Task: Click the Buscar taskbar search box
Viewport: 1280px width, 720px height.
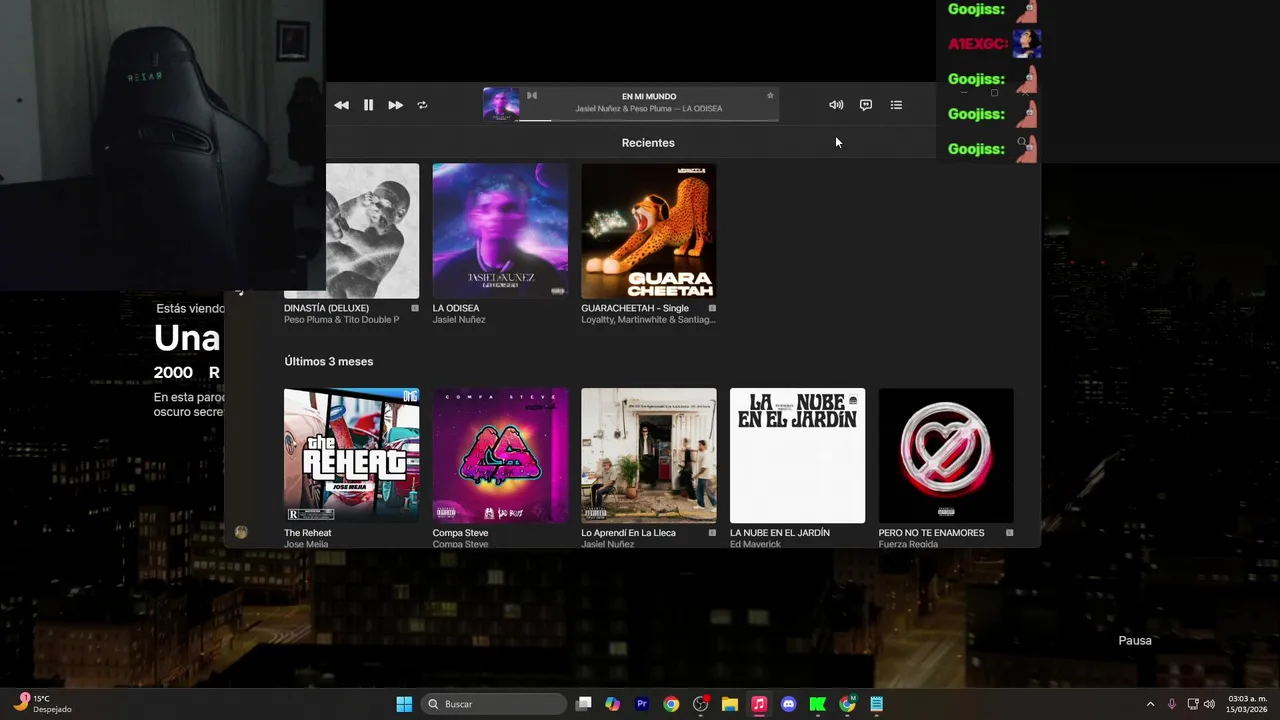Action: (494, 704)
